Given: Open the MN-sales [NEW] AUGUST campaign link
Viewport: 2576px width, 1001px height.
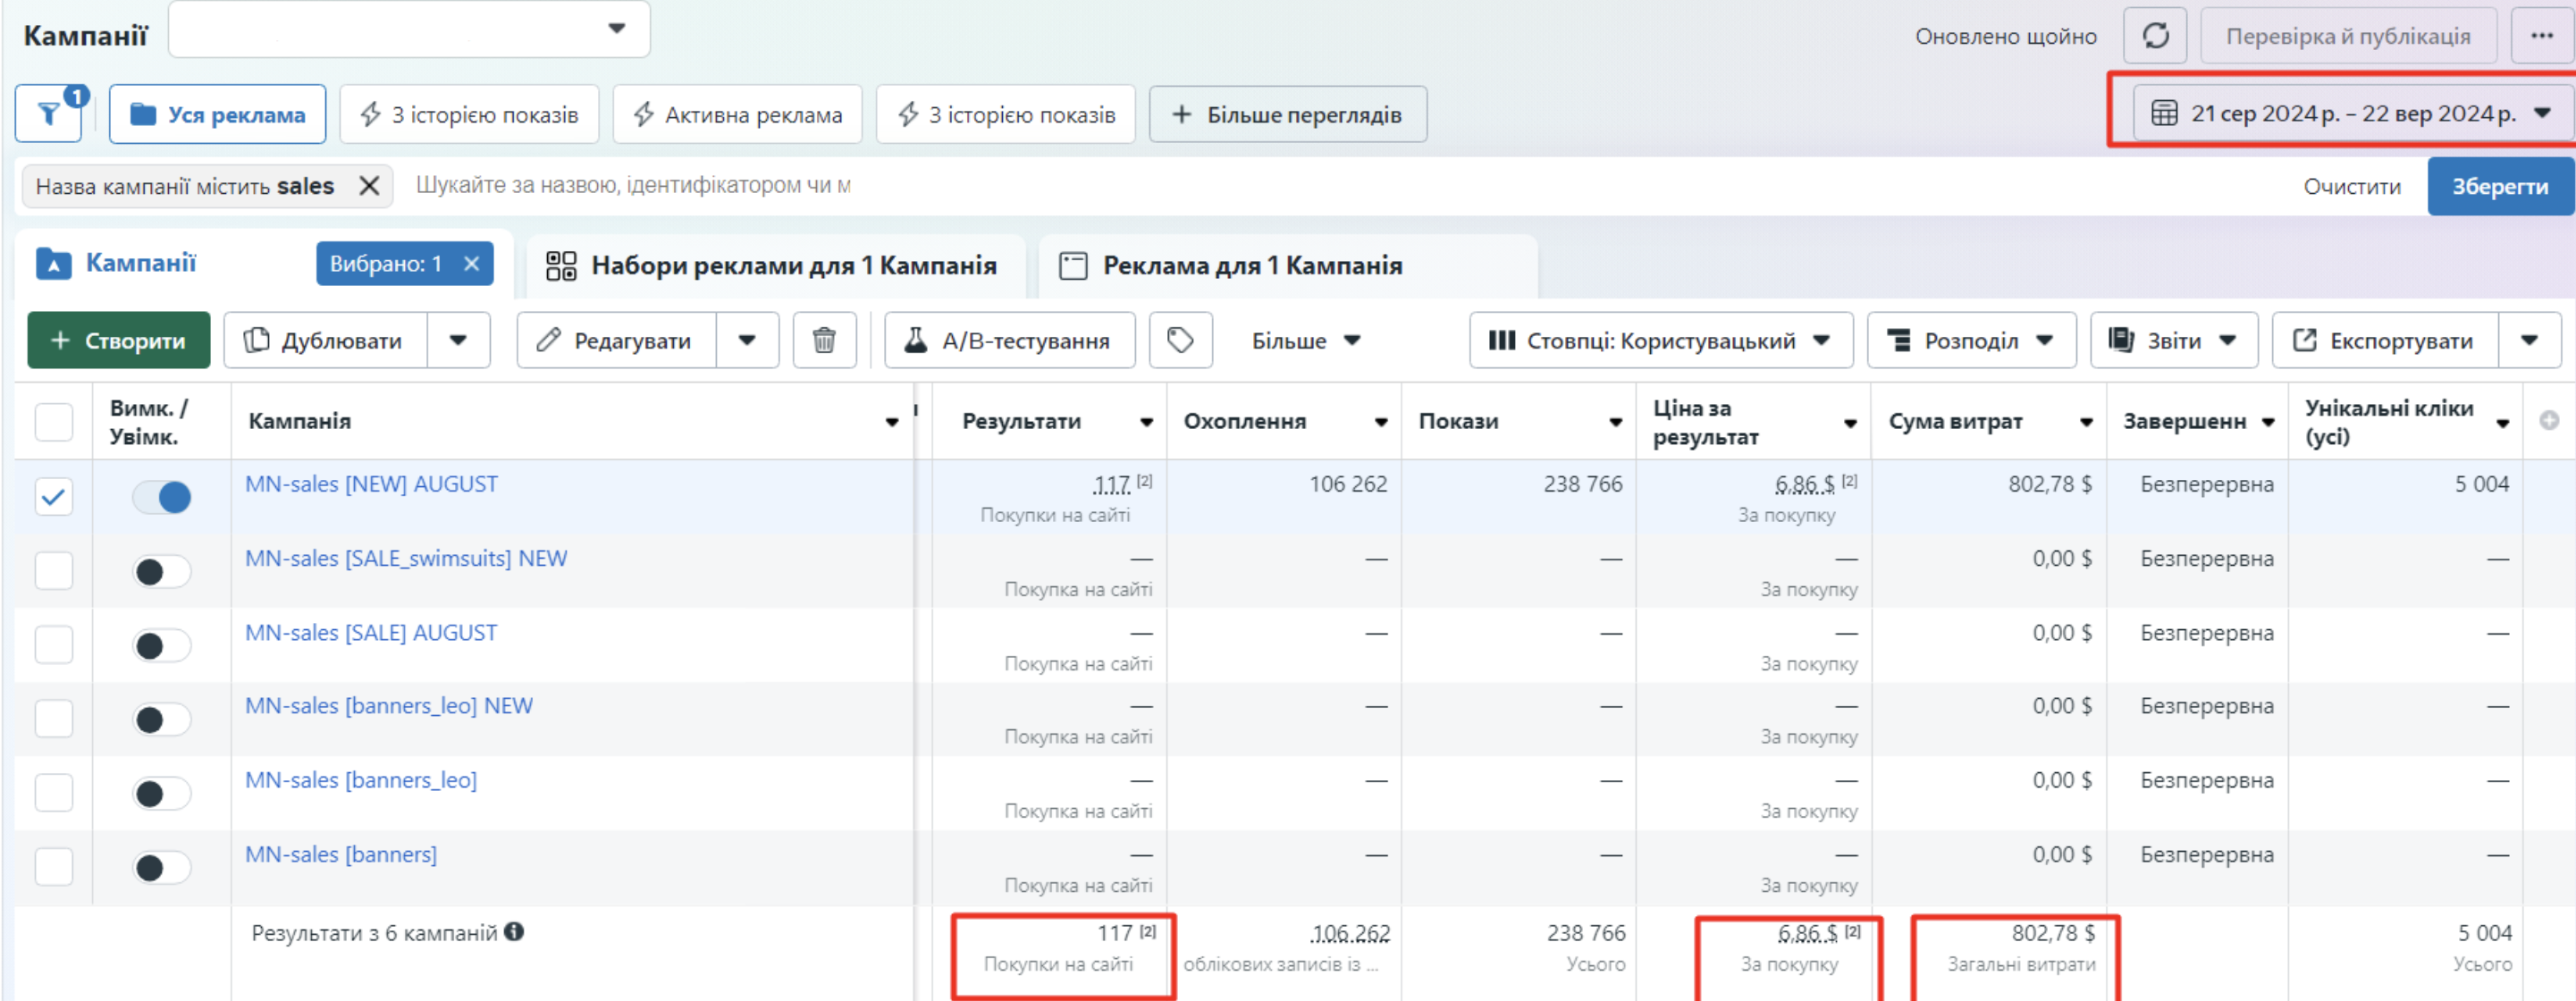Looking at the screenshot, I should point(372,484).
